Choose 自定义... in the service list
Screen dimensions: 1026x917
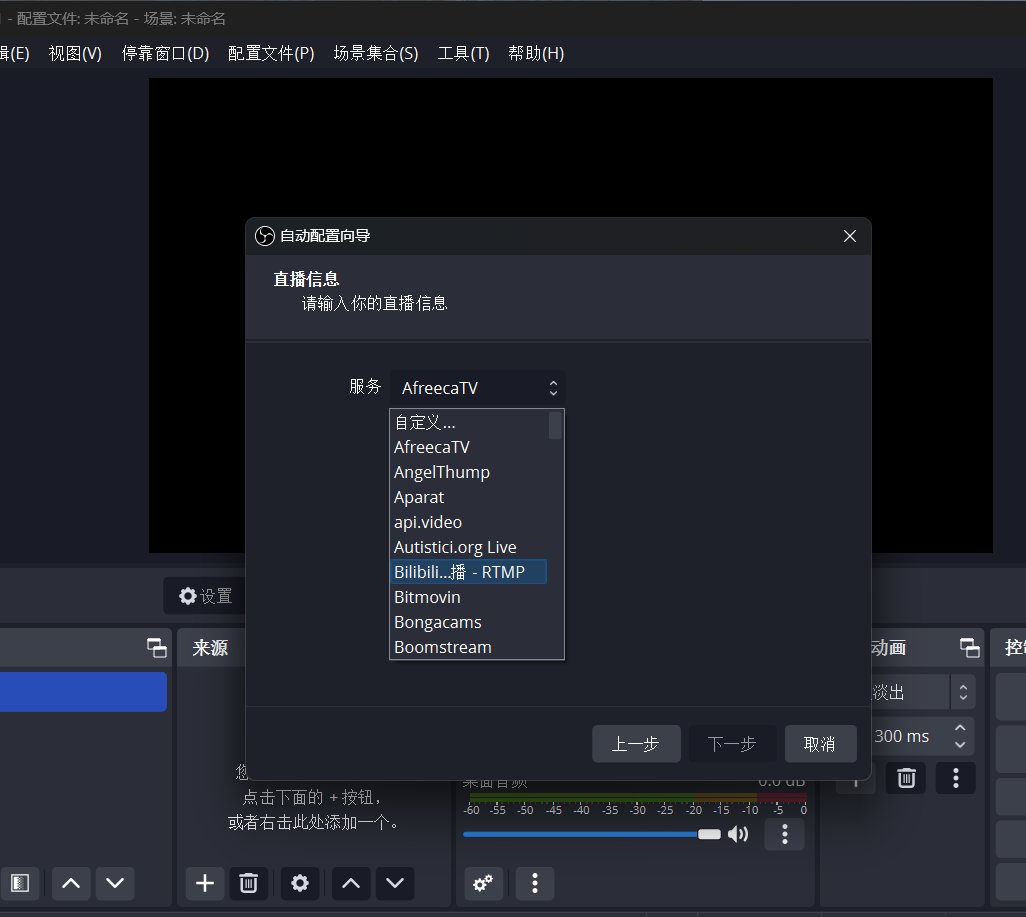425,422
